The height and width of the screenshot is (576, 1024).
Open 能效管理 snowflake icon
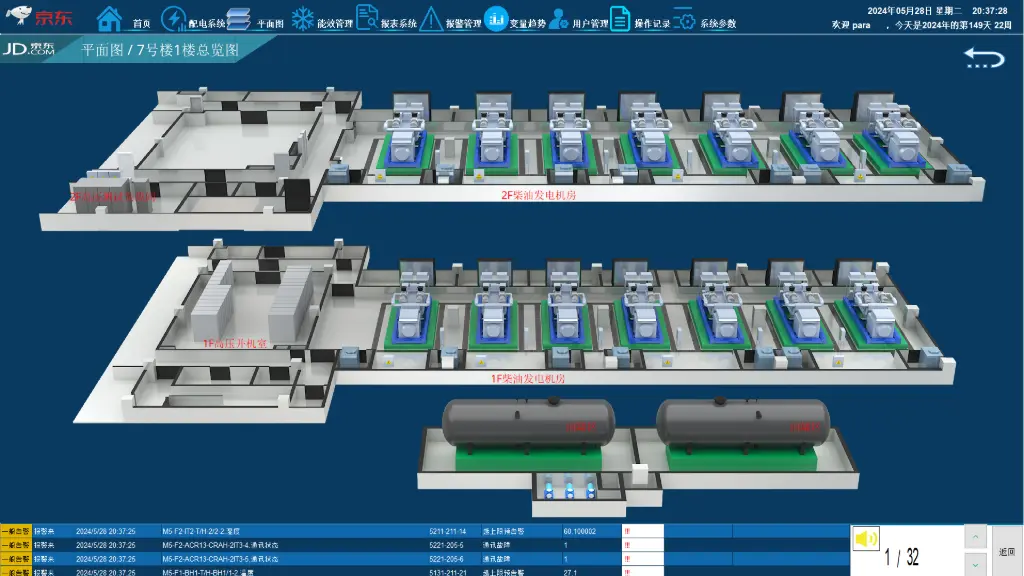[x=302, y=18]
